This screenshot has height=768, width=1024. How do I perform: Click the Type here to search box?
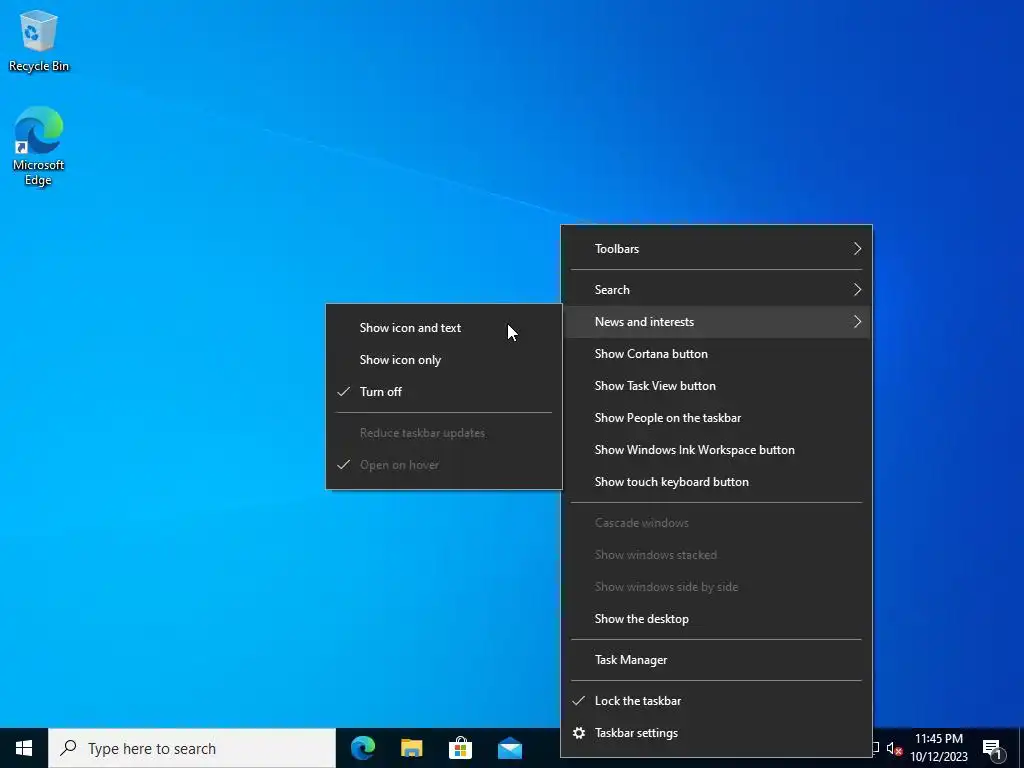(x=192, y=748)
